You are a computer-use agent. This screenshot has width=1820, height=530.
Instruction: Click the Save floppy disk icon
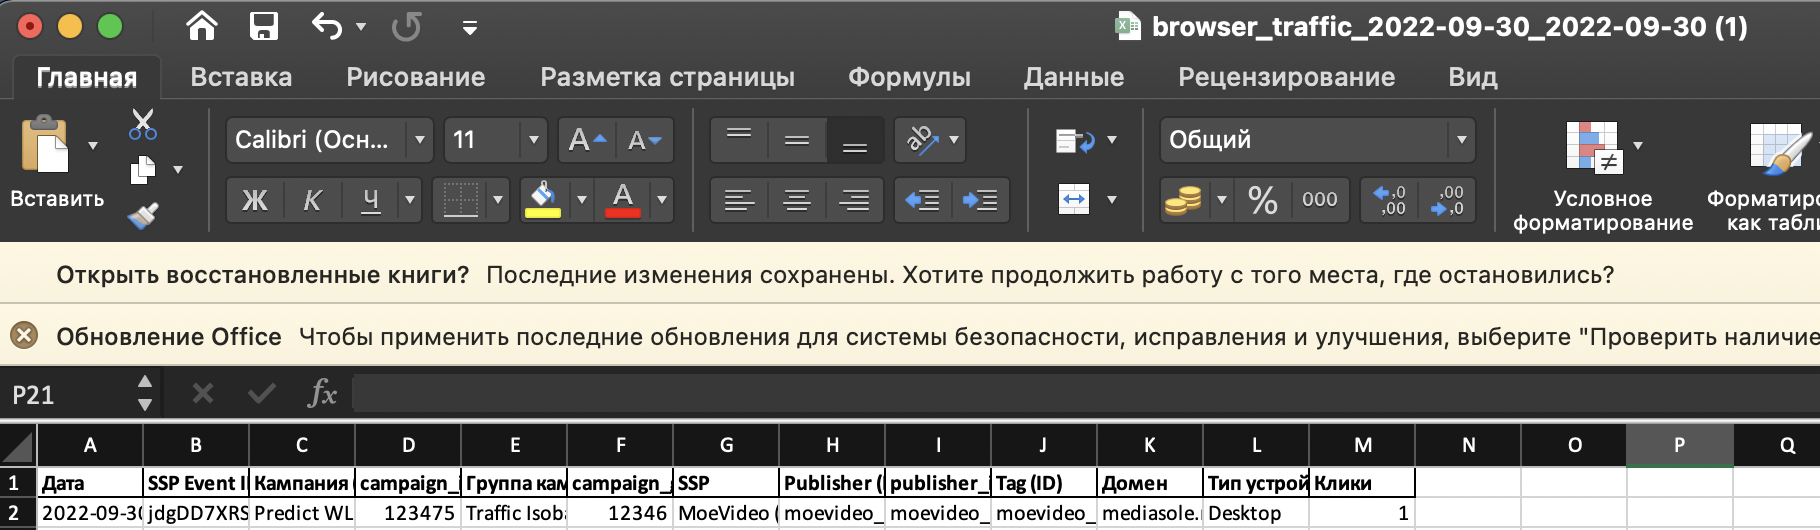click(x=264, y=26)
